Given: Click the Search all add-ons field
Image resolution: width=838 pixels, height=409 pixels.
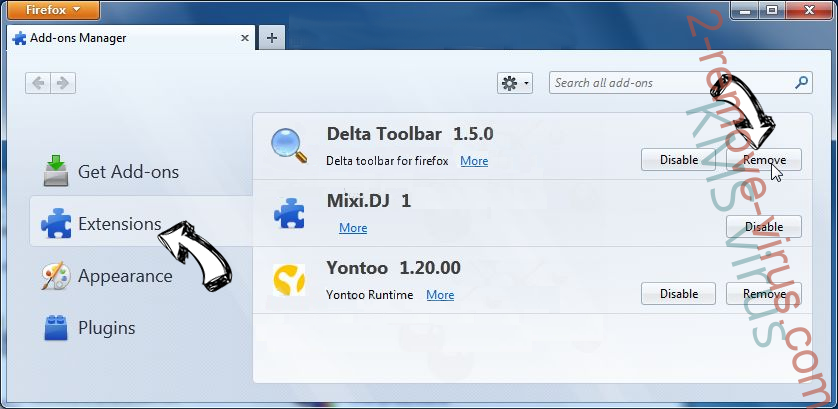Looking at the screenshot, I should click(x=670, y=84).
